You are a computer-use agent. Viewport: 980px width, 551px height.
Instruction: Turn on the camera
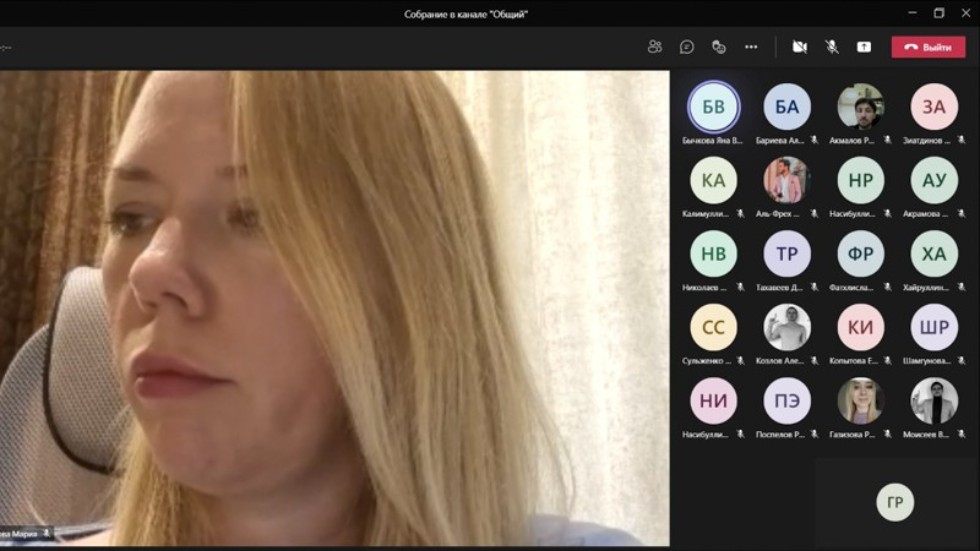[799, 47]
